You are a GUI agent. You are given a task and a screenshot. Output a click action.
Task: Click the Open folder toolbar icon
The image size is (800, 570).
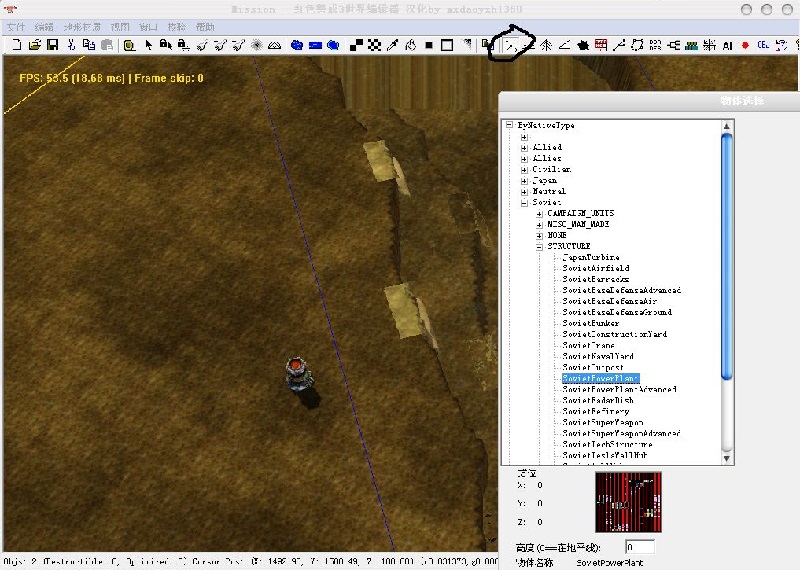pyautogui.click(x=35, y=45)
